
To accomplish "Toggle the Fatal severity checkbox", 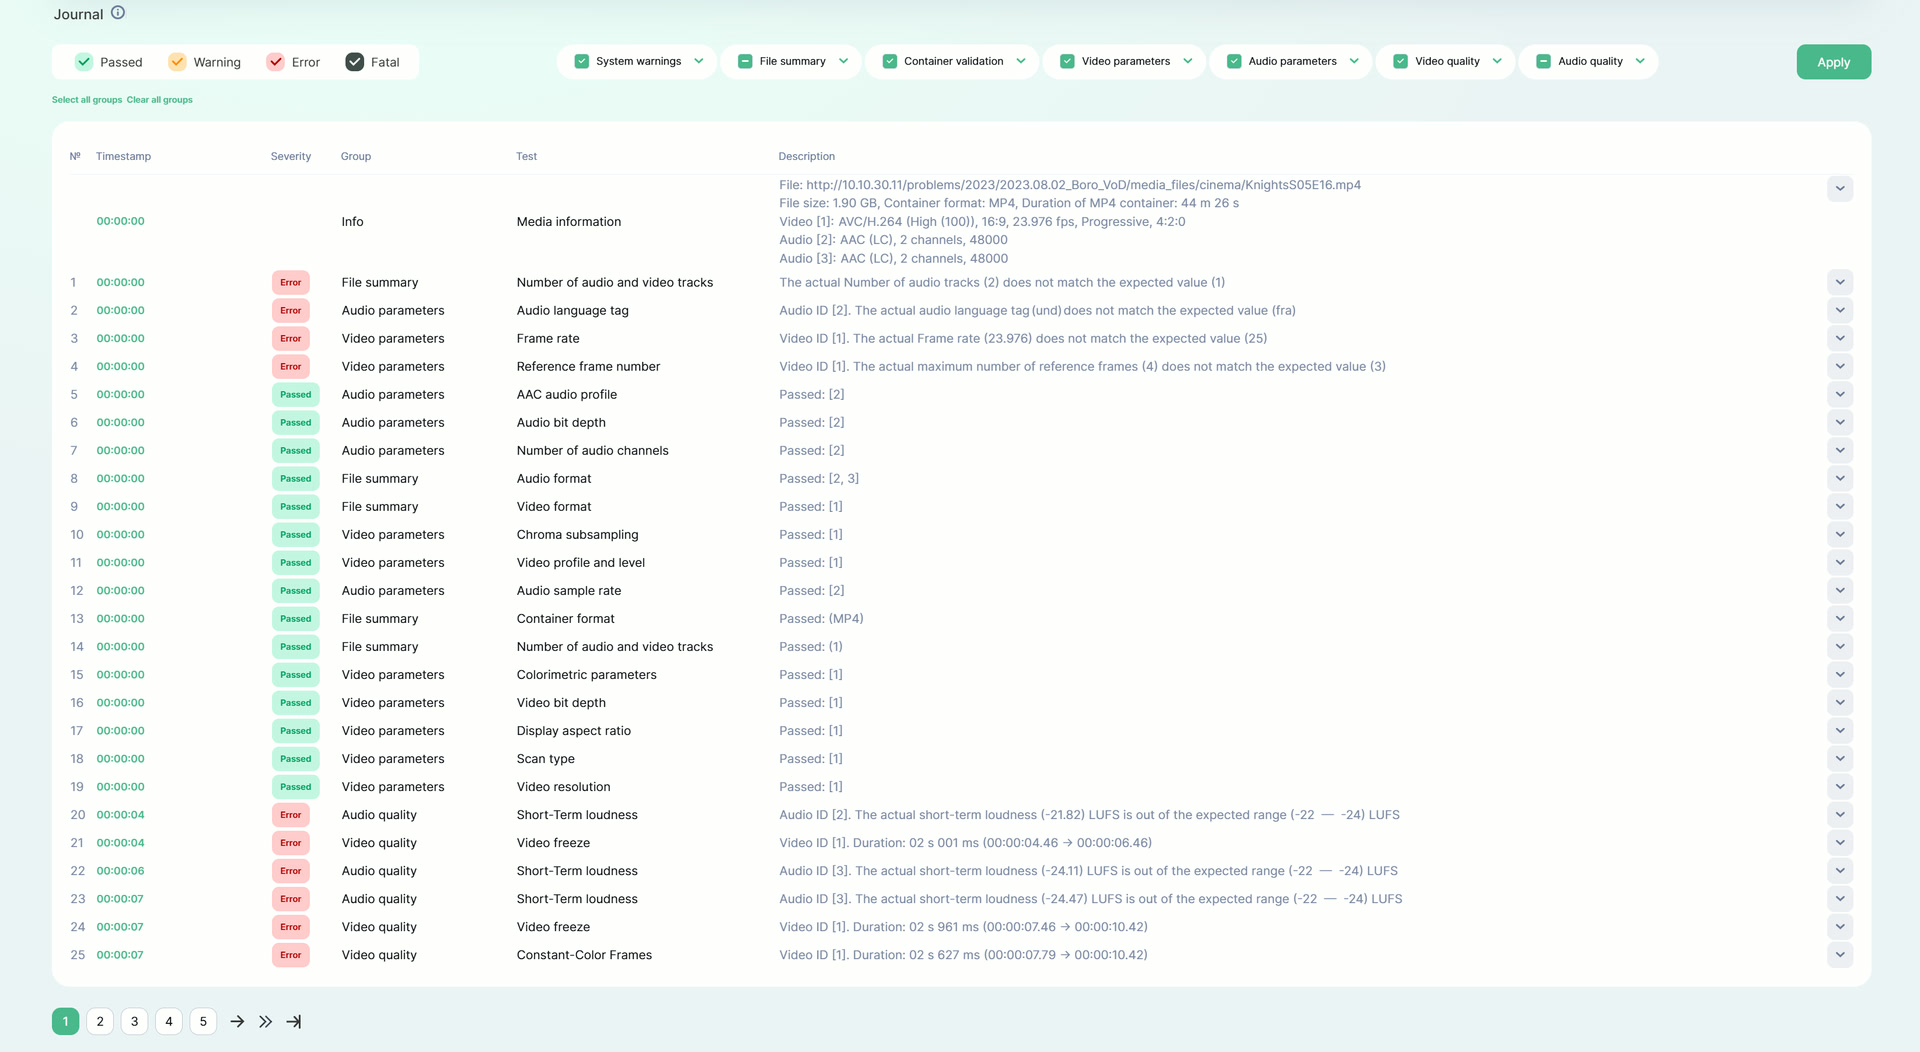I will point(355,62).
